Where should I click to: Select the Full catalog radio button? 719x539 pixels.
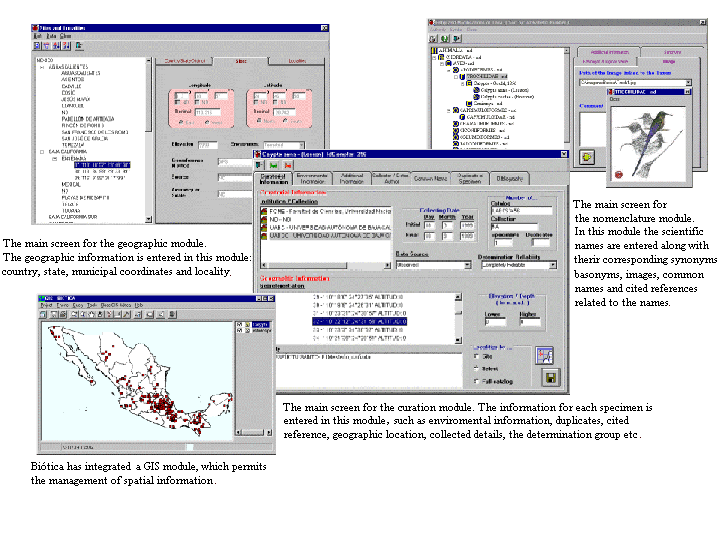[476, 381]
